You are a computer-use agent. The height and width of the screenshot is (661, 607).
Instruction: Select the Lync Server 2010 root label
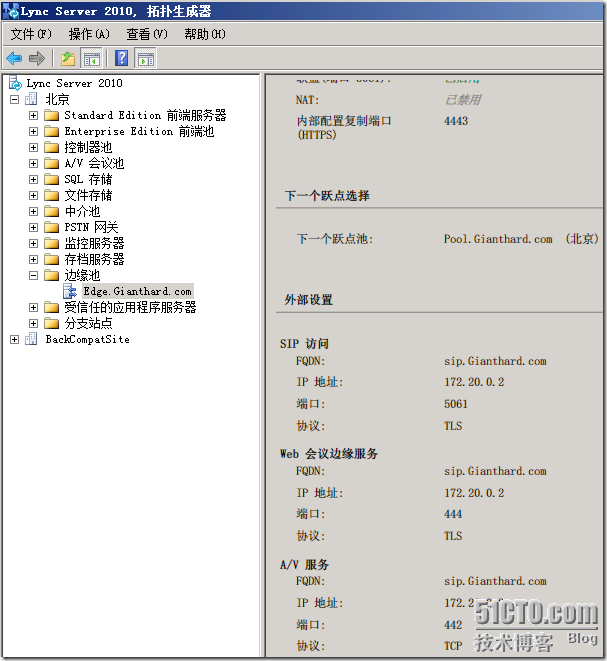tap(74, 83)
